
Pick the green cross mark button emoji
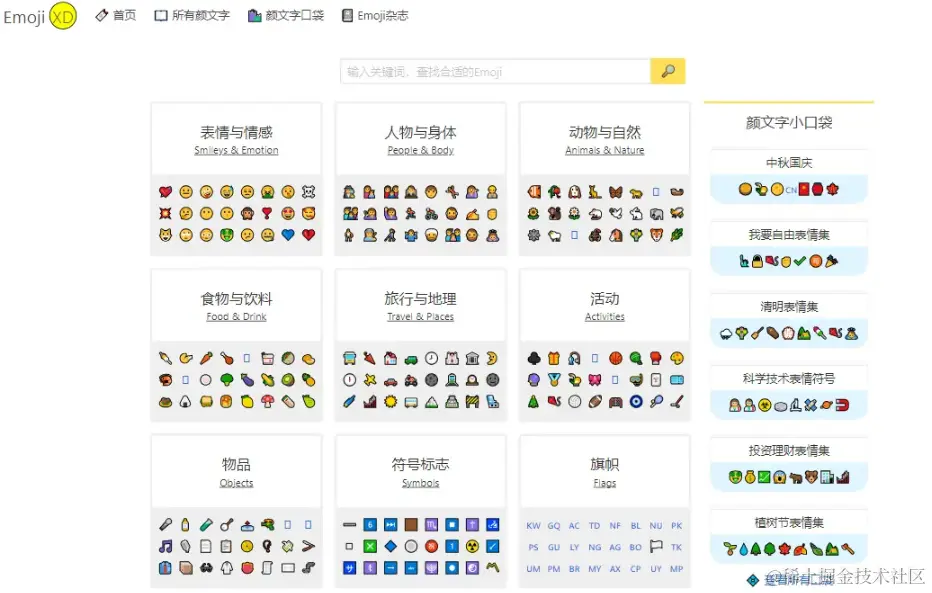370,546
